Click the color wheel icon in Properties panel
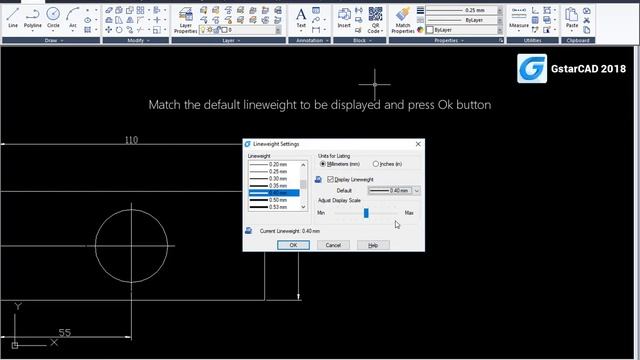Viewport: 640px width, 360px height. (x=420, y=30)
